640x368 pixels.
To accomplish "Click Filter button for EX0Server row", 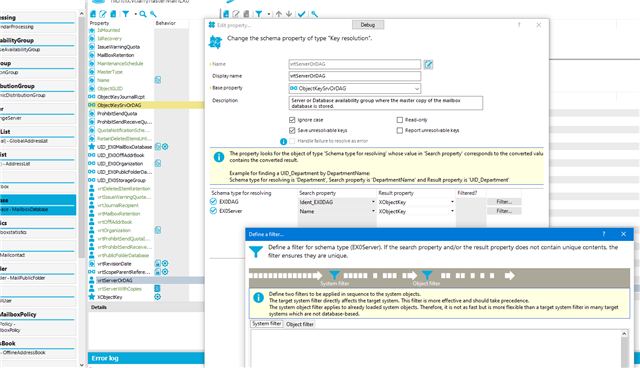I will 504,211.
